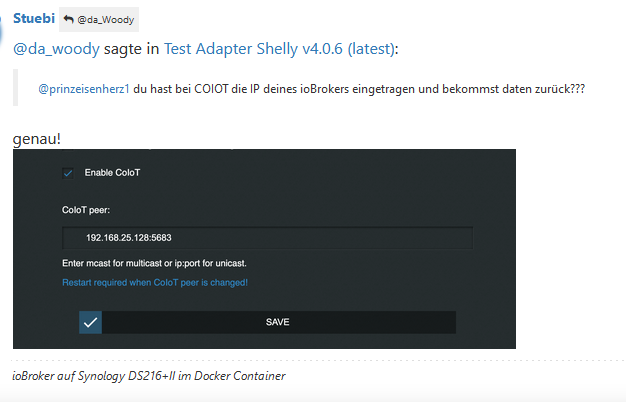This screenshot has height=402, width=626.
Task: Click the reply arrow icon beside @da_Woody
Action: pyautogui.click(x=69, y=19)
